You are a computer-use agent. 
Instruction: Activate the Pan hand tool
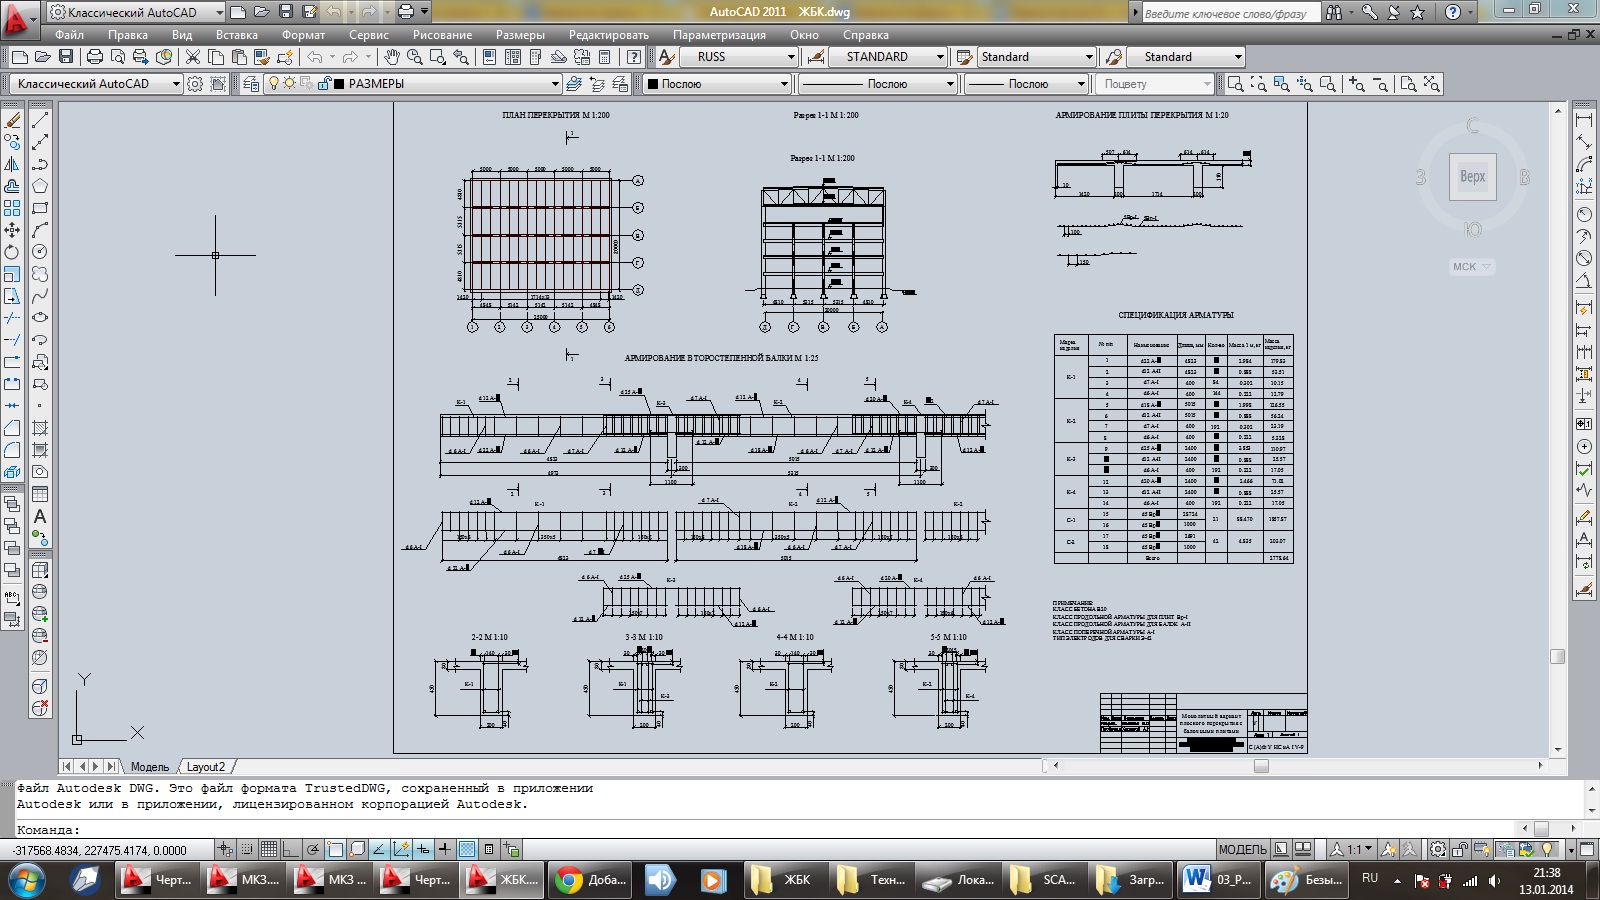[392, 57]
